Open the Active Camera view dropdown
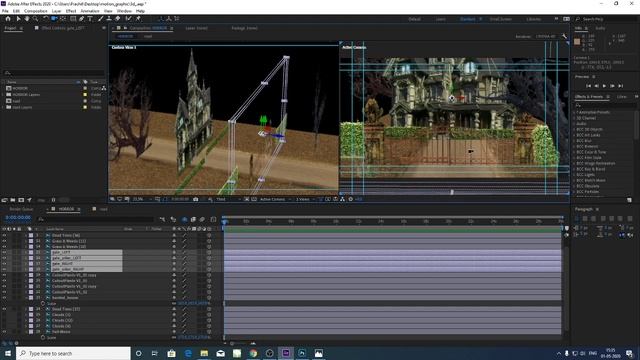The height and width of the screenshot is (360, 640). coord(275,199)
